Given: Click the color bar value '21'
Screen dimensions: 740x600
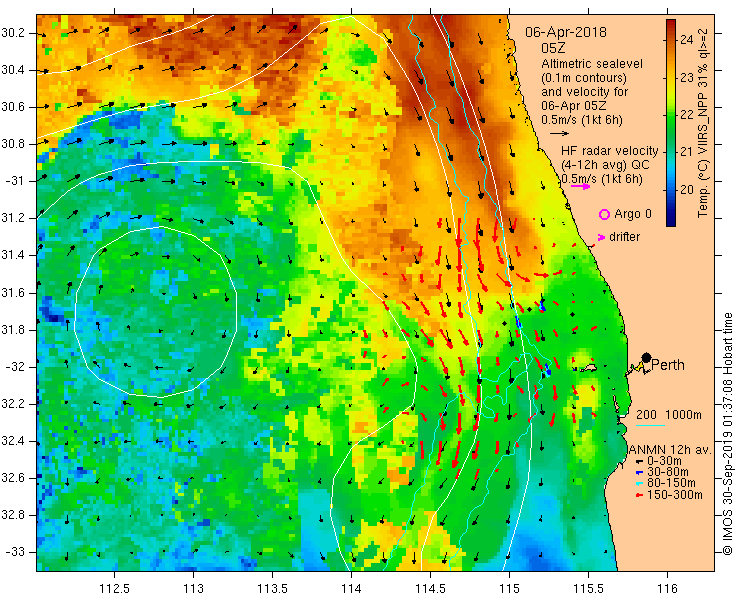Looking at the screenshot, I should 687,152.
